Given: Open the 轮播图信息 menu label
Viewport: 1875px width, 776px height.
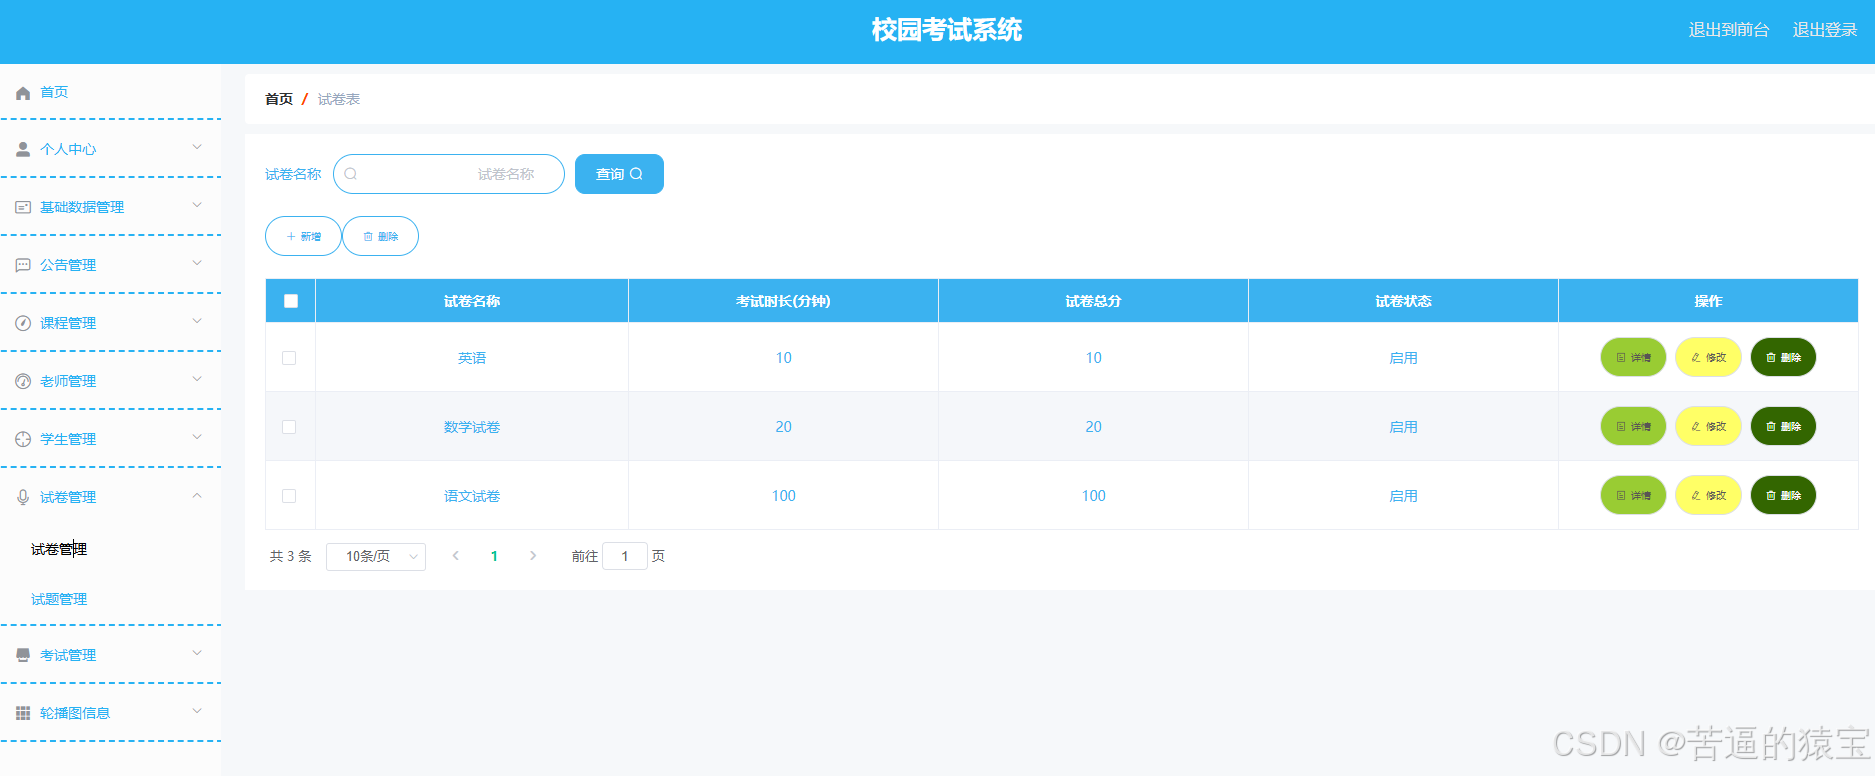Looking at the screenshot, I should pos(75,714).
